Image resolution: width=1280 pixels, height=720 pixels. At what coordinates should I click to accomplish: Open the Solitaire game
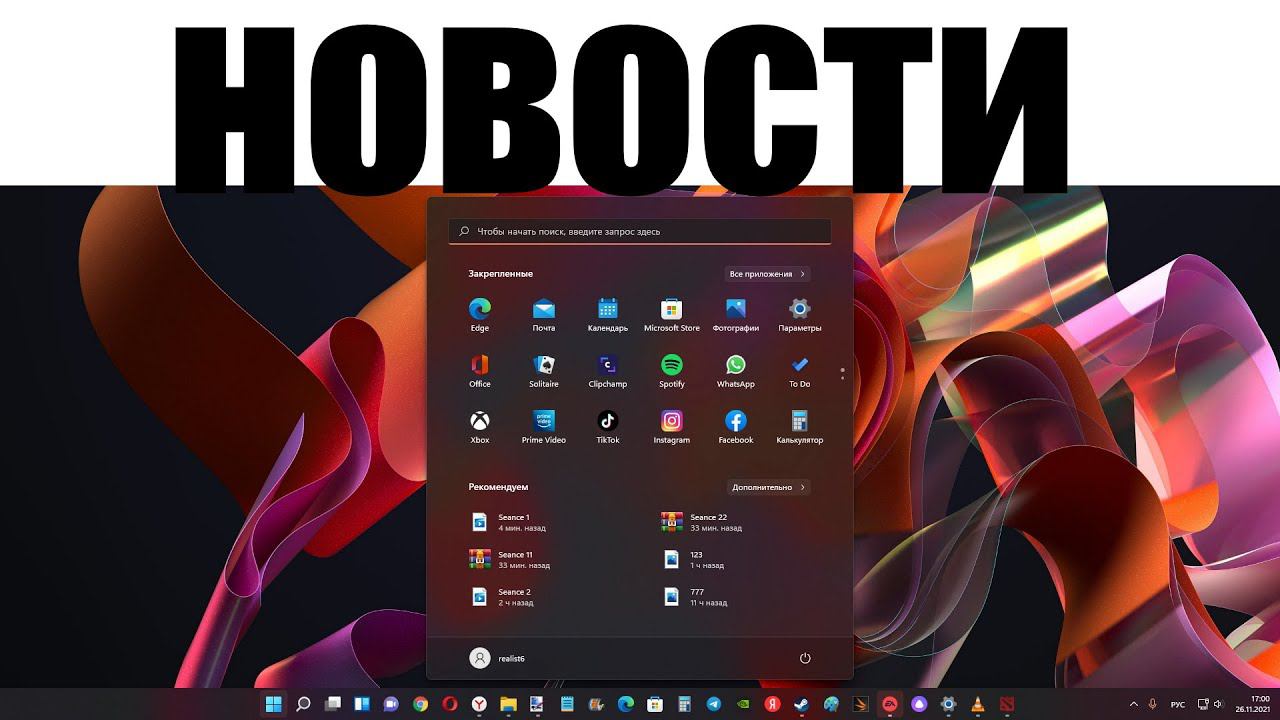click(544, 370)
